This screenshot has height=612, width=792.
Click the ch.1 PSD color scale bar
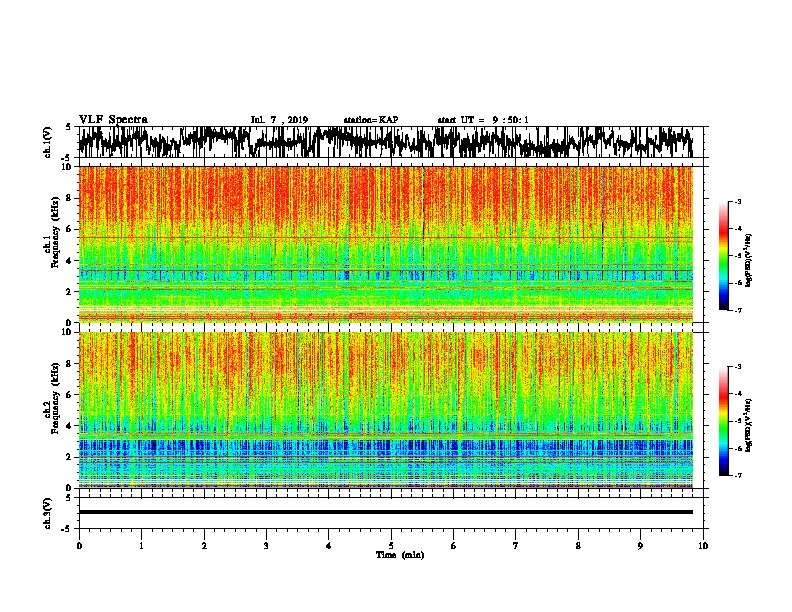(723, 256)
